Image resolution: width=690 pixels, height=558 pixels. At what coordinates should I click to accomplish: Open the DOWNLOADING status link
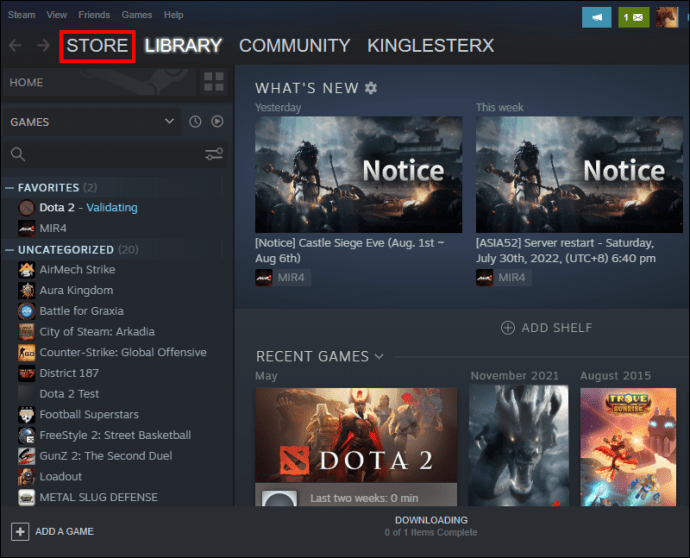pyautogui.click(x=431, y=520)
